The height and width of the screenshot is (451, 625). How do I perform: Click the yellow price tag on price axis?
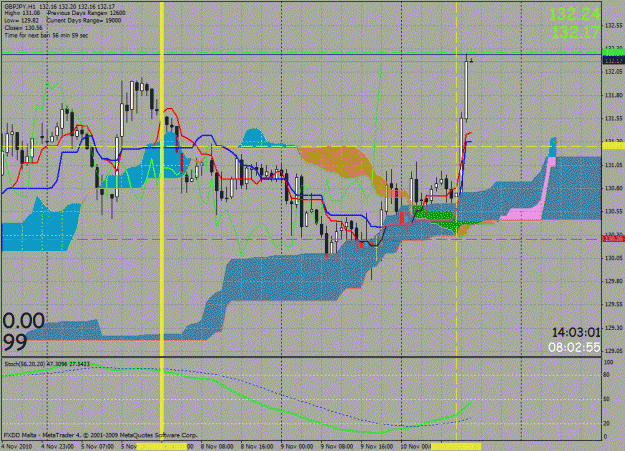(x=613, y=146)
